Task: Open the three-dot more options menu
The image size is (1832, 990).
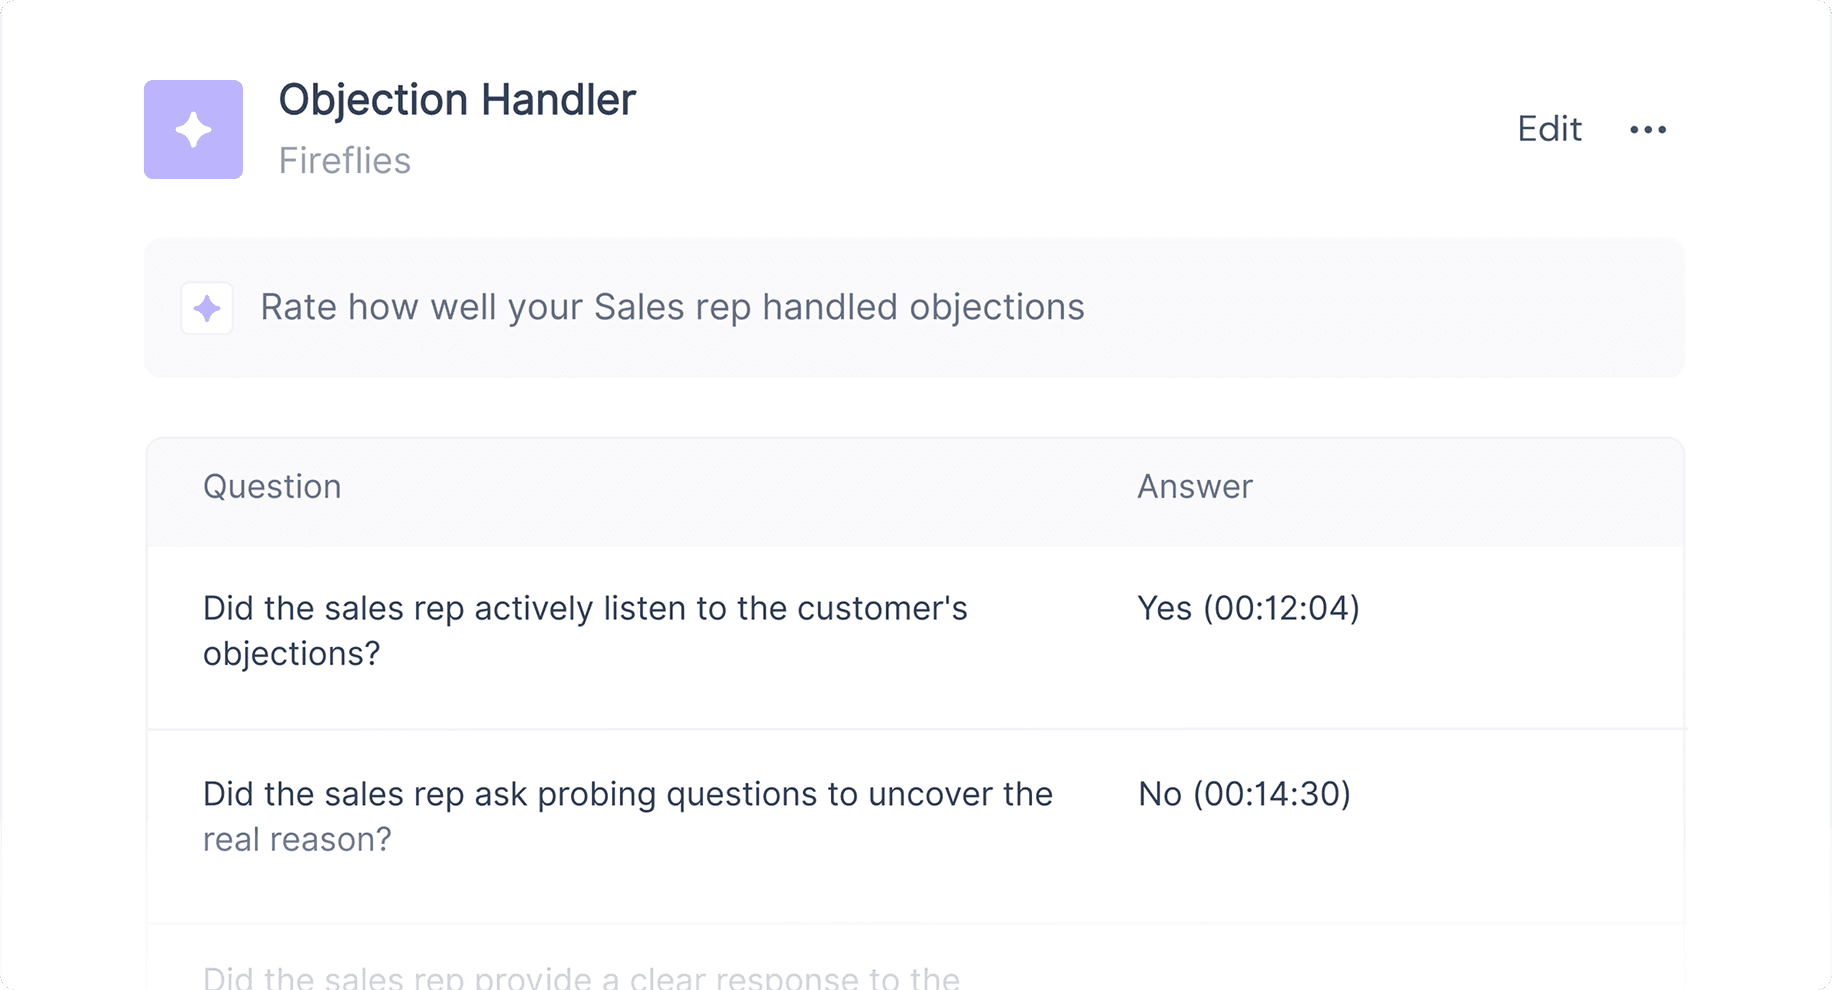Action: tap(1647, 130)
